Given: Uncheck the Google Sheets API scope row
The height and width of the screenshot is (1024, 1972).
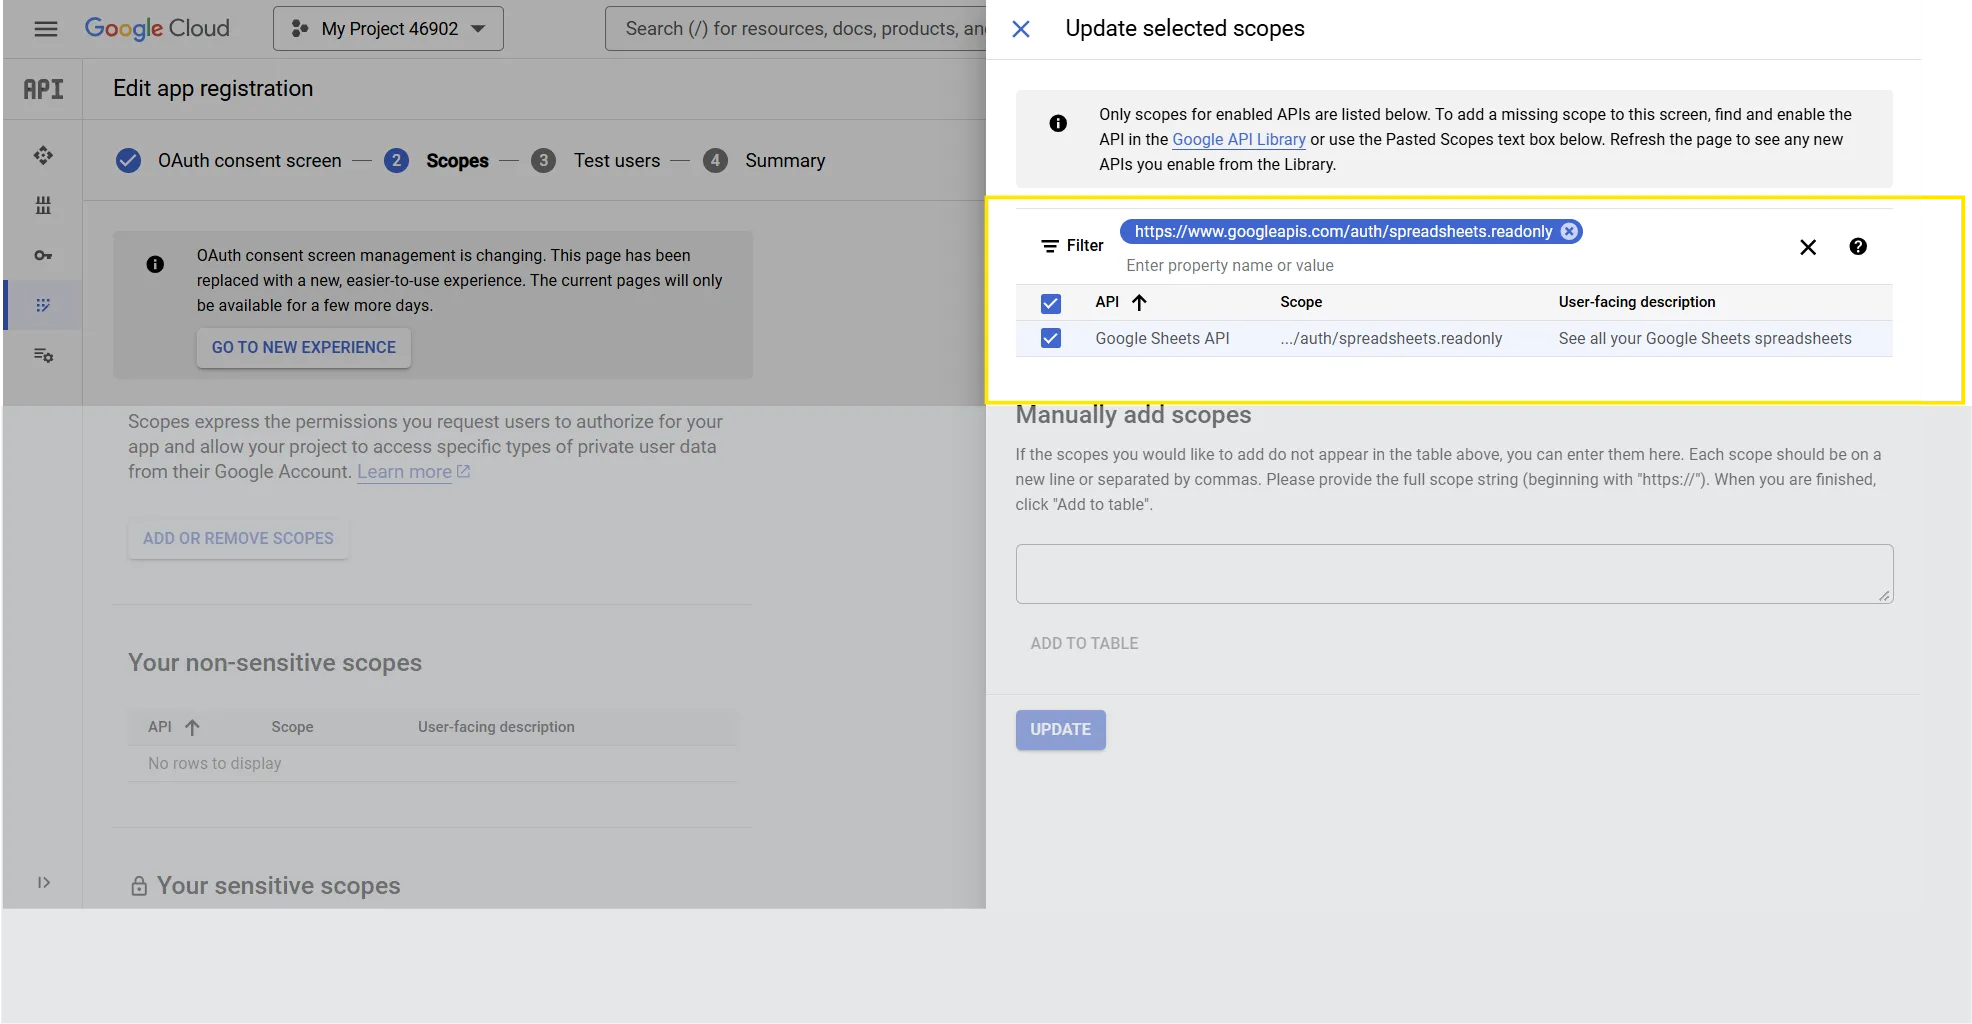Looking at the screenshot, I should tap(1051, 338).
